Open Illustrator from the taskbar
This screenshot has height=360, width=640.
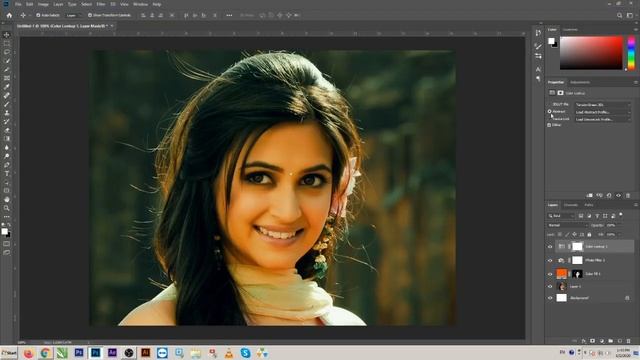coord(145,353)
